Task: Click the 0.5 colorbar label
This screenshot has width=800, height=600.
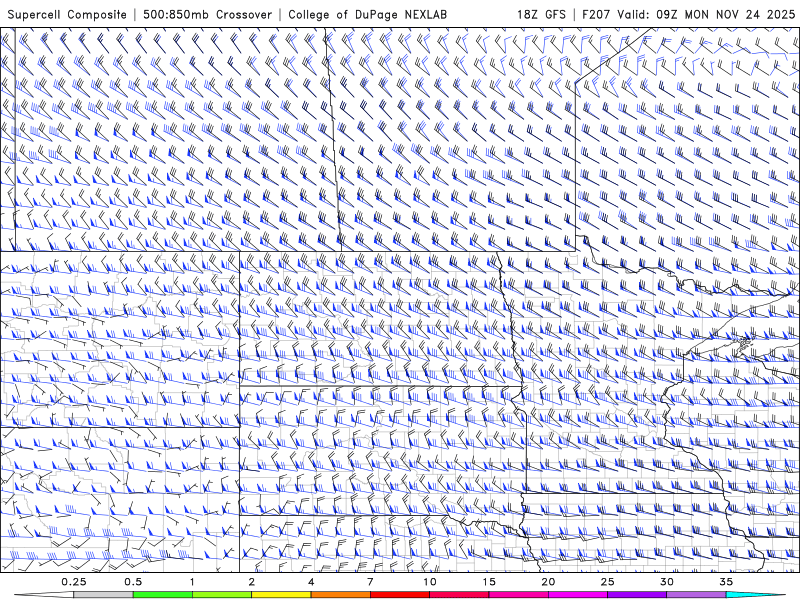Action: (x=133, y=582)
